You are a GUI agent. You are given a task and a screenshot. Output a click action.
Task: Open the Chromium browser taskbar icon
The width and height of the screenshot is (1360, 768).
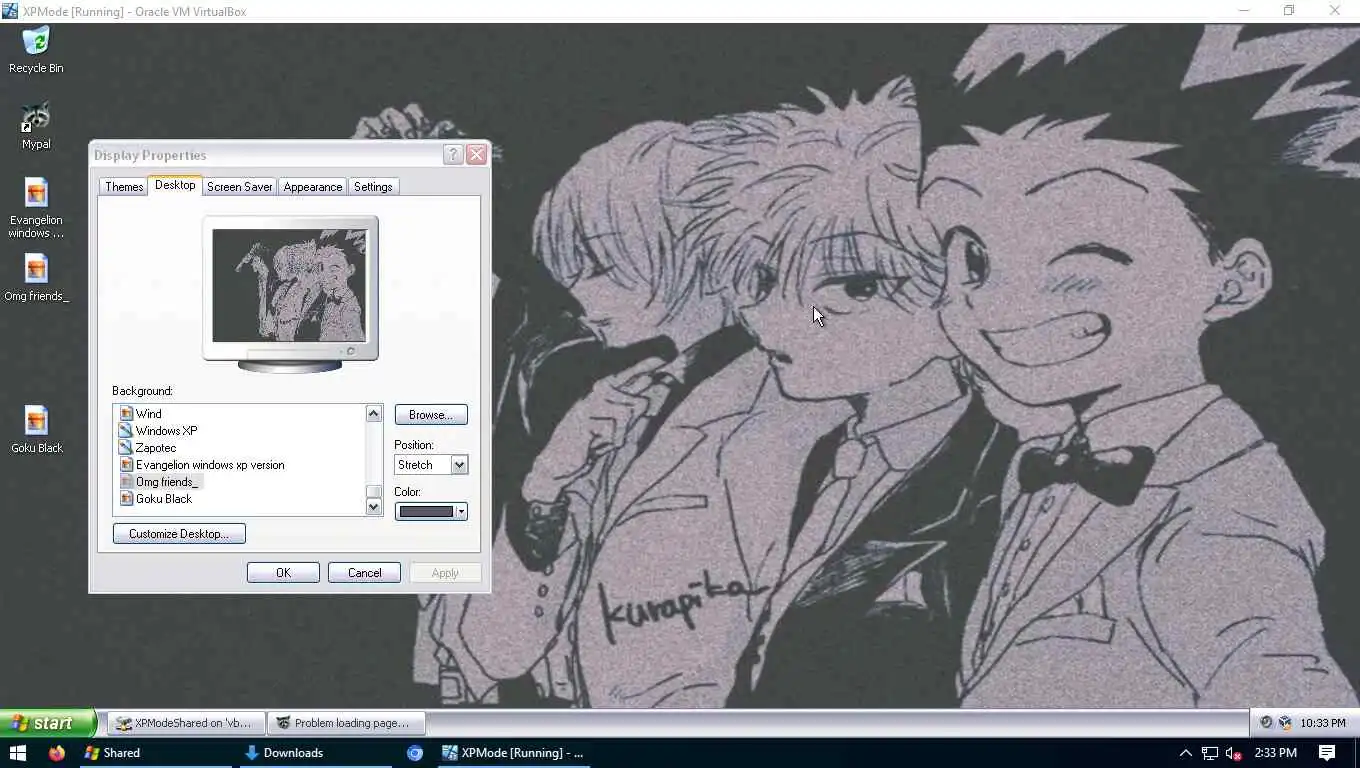[415, 753]
